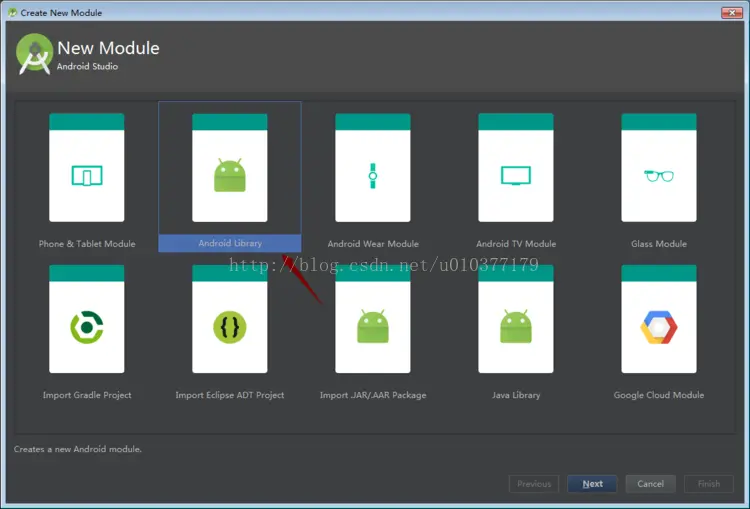Click the "Import Eclipse ADT Project" label
This screenshot has height=509, width=750.
pos(230,395)
